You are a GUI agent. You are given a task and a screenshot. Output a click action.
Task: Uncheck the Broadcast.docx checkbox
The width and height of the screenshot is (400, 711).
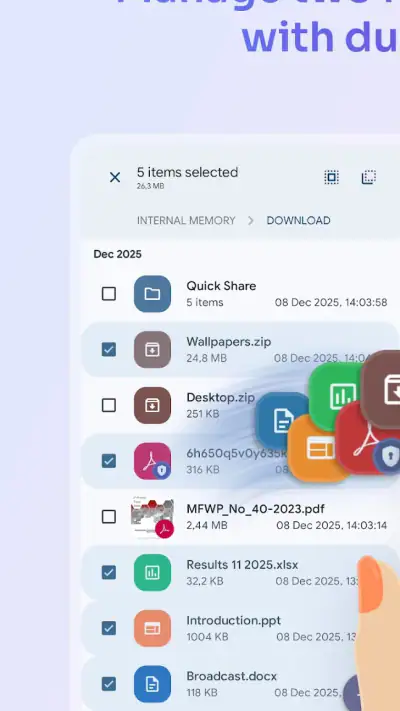click(109, 684)
